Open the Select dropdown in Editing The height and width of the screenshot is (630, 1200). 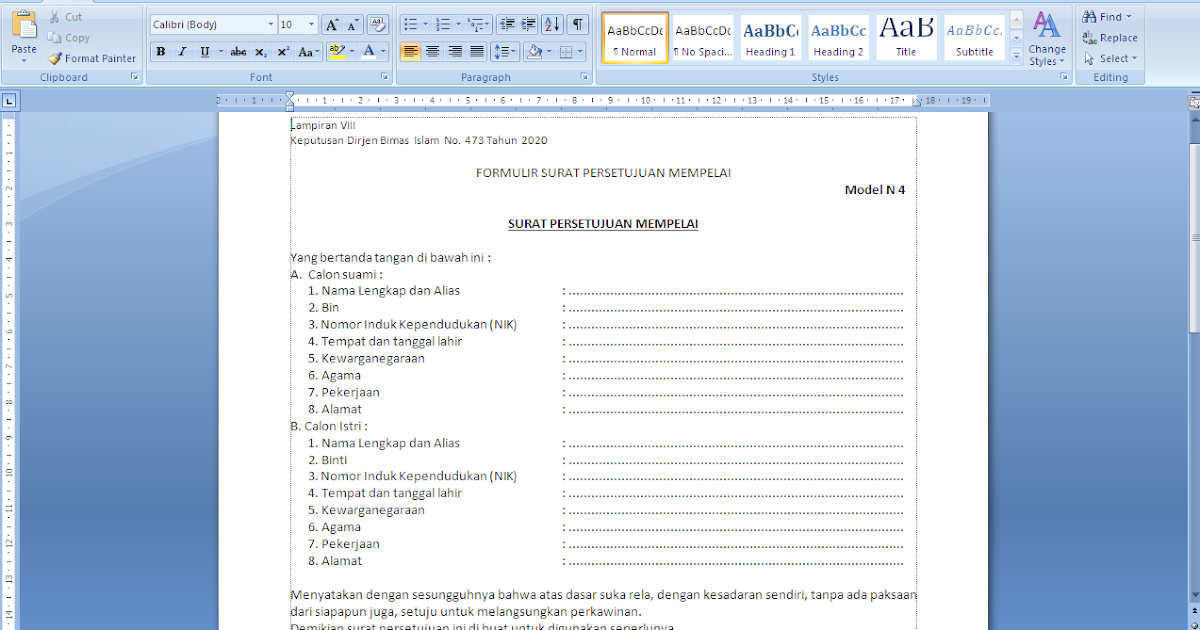(x=1110, y=58)
